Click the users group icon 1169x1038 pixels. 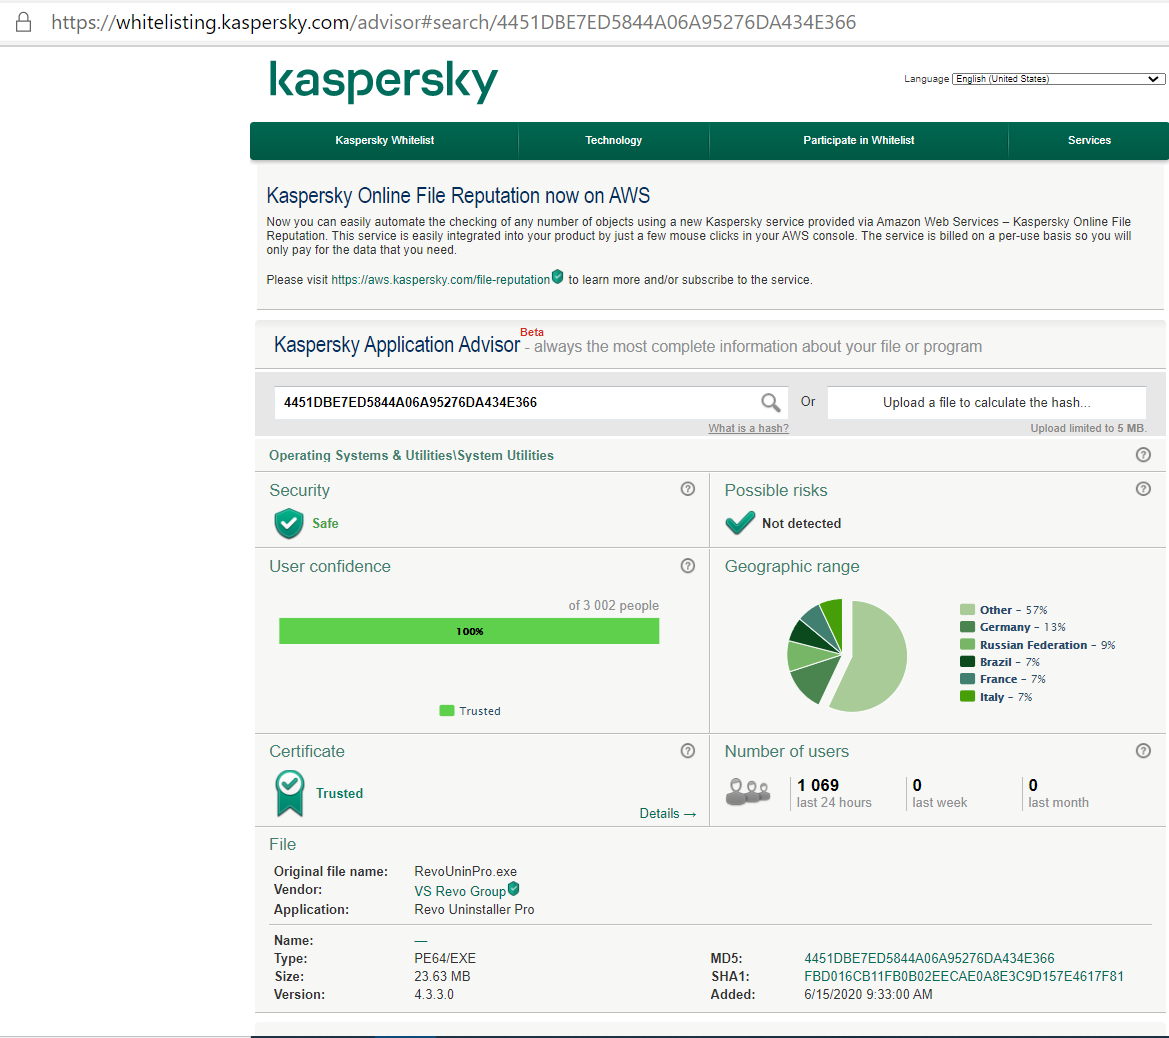(x=748, y=792)
